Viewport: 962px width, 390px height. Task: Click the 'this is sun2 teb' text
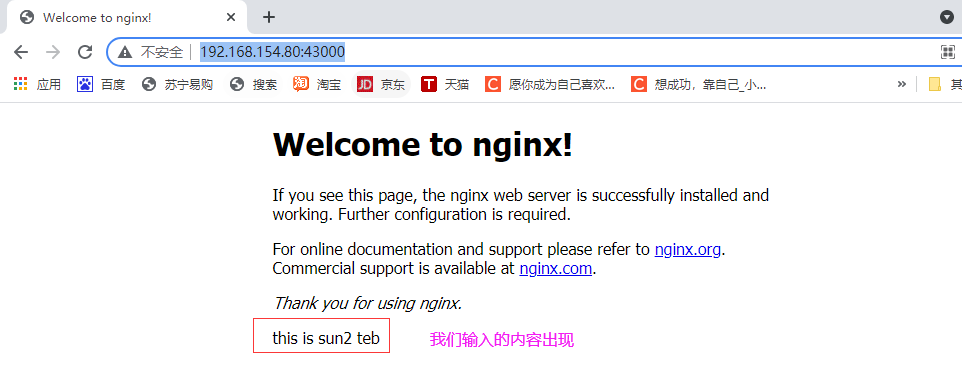coord(326,337)
